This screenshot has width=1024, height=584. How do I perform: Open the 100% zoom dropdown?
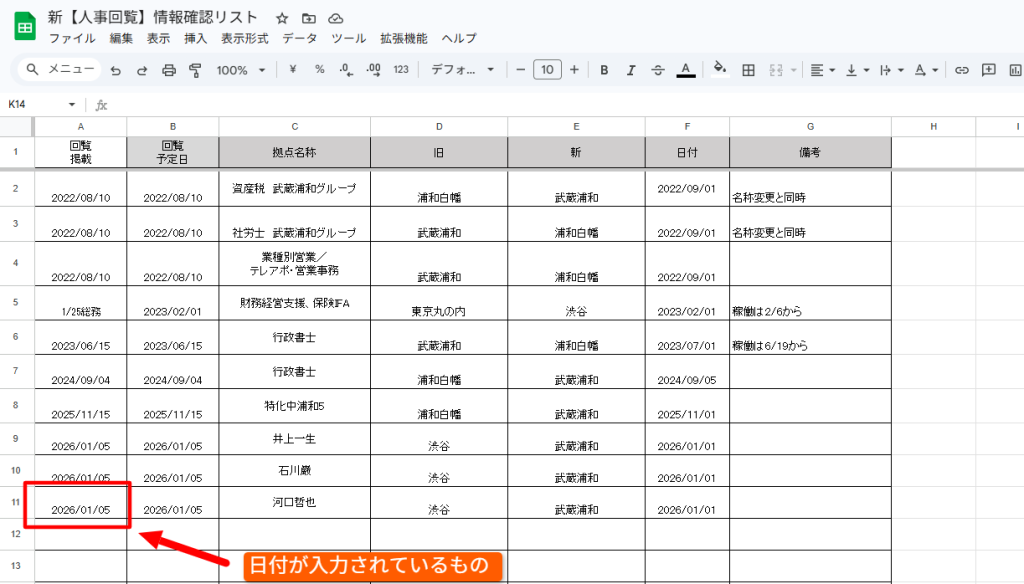(241, 70)
